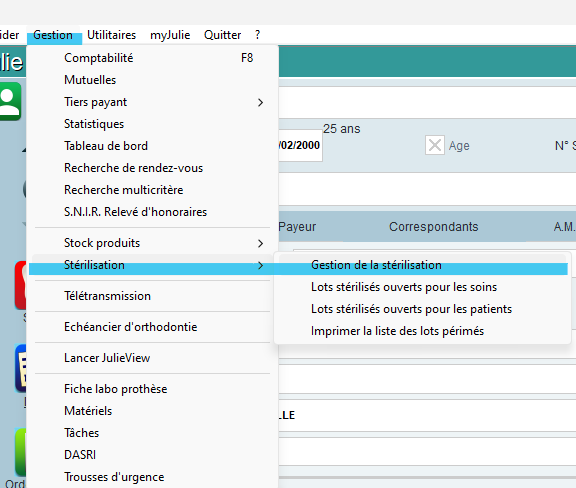Open DASRI menu entry
This screenshot has height=488, width=576.
coord(153,455)
